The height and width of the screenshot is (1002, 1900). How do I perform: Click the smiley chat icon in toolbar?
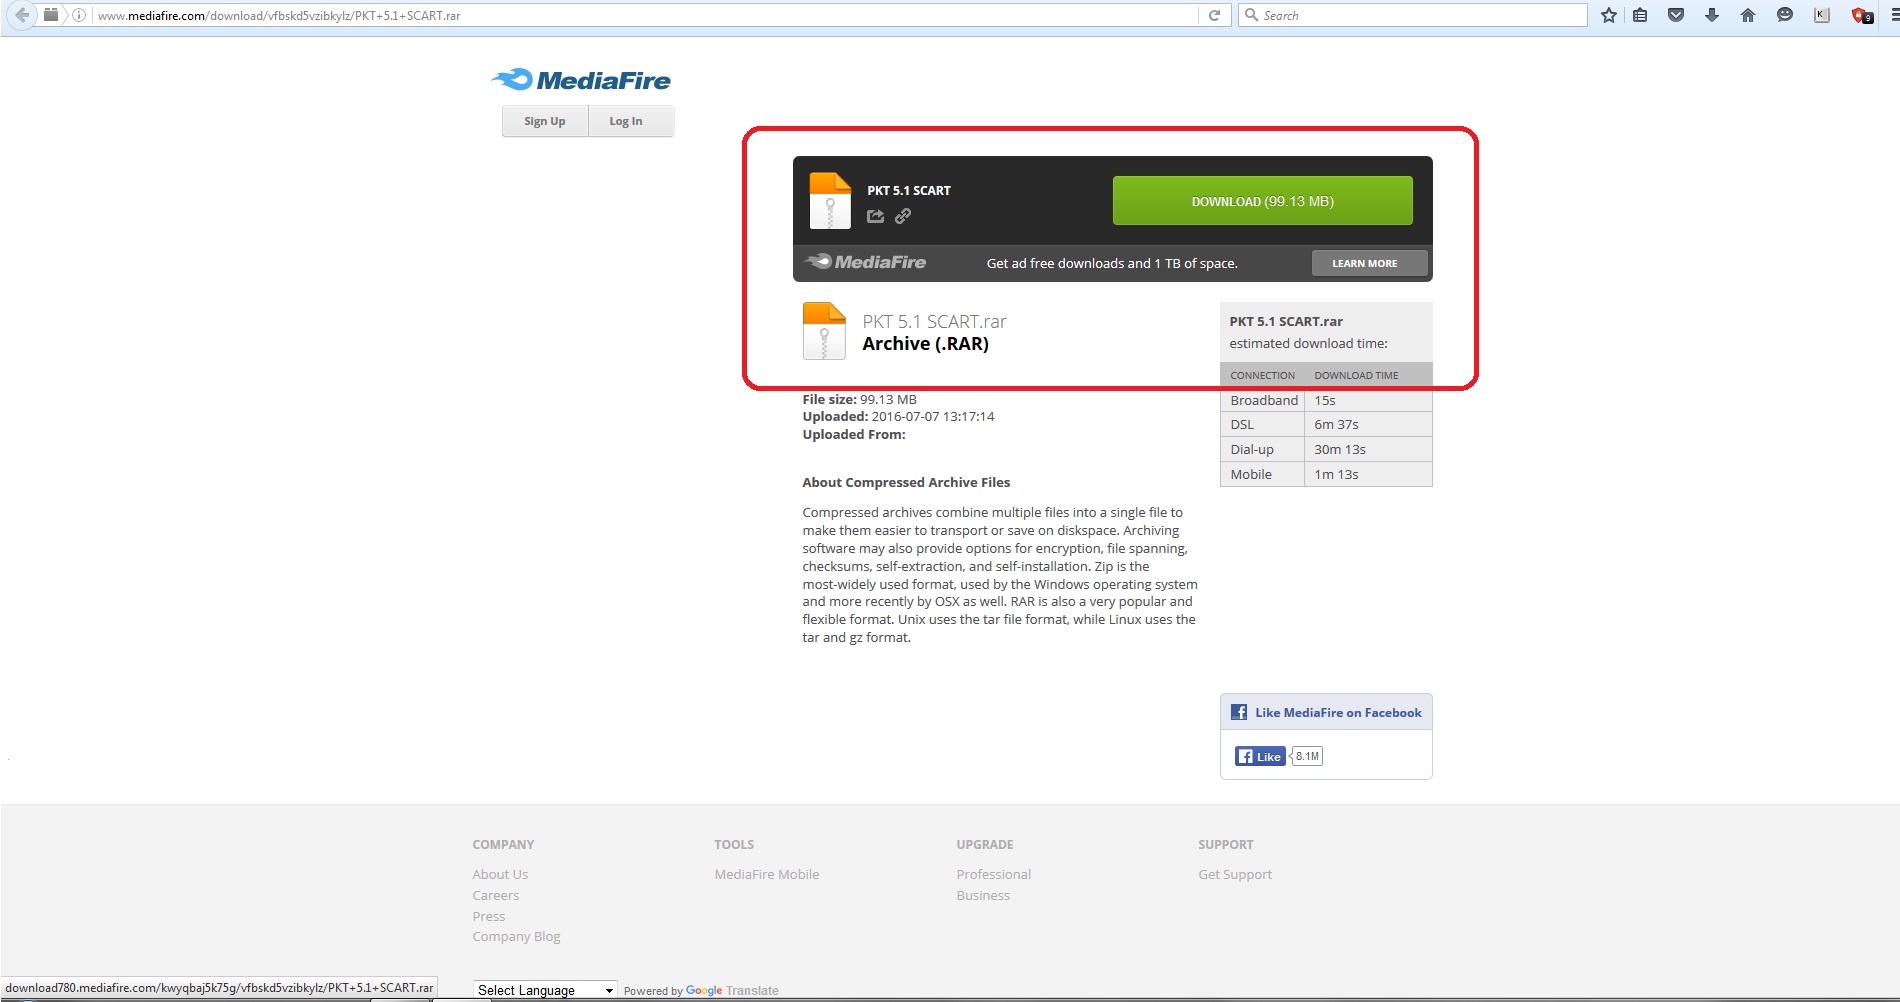point(1785,15)
